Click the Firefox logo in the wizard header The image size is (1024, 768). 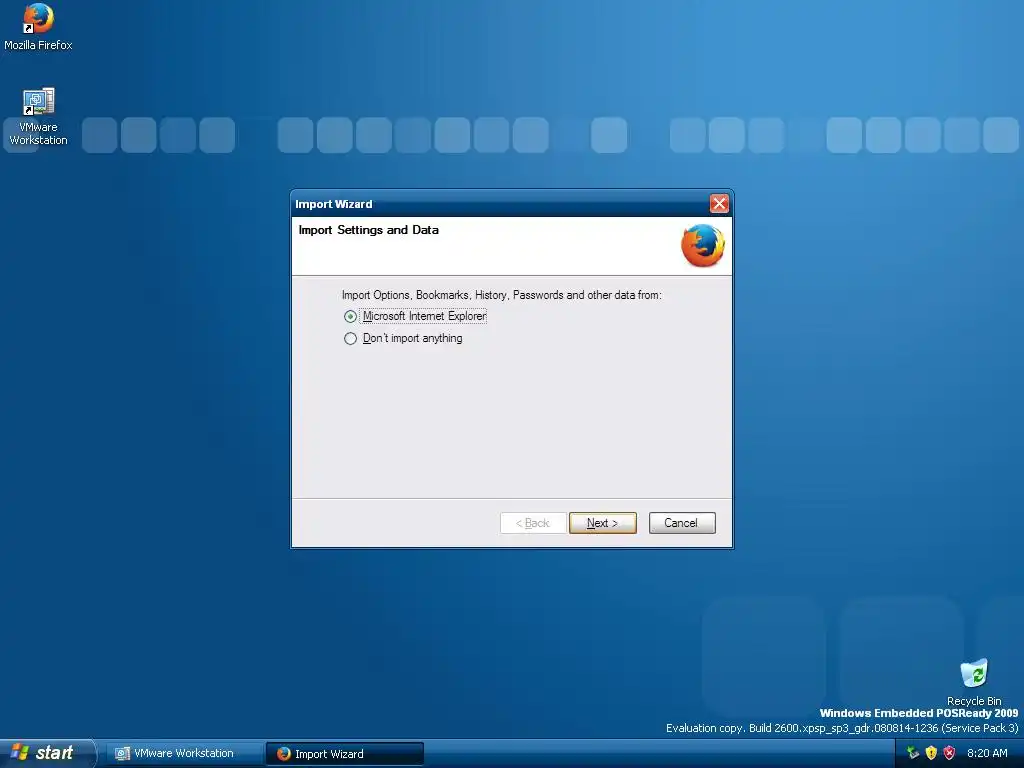703,246
